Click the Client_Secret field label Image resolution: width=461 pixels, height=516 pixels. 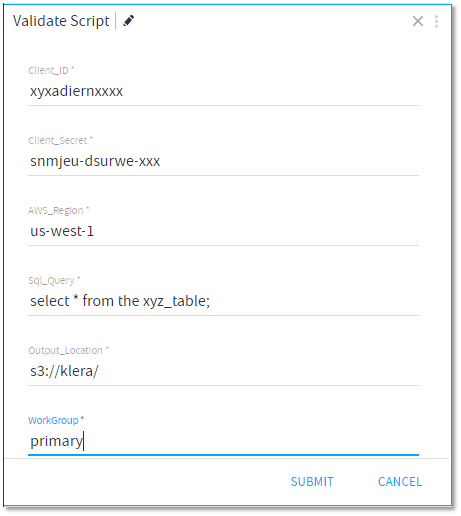click(x=58, y=140)
